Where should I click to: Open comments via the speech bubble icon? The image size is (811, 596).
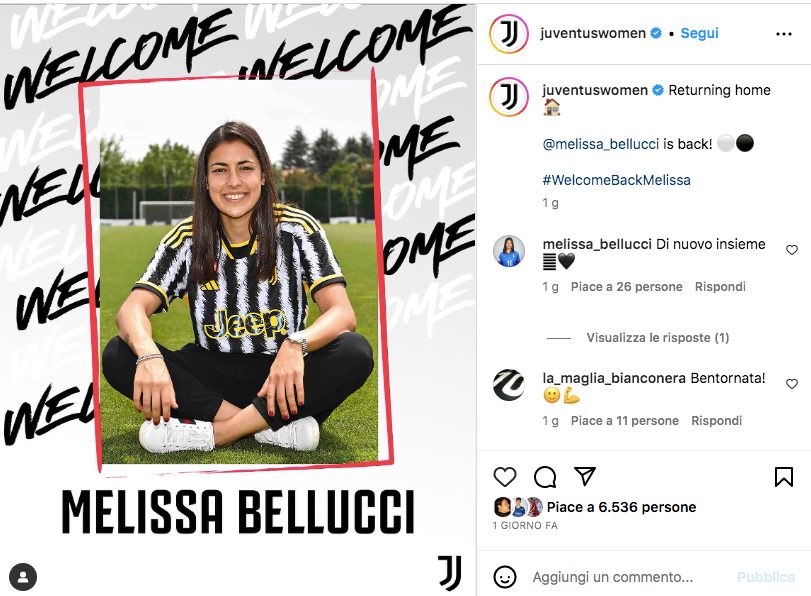tap(545, 477)
